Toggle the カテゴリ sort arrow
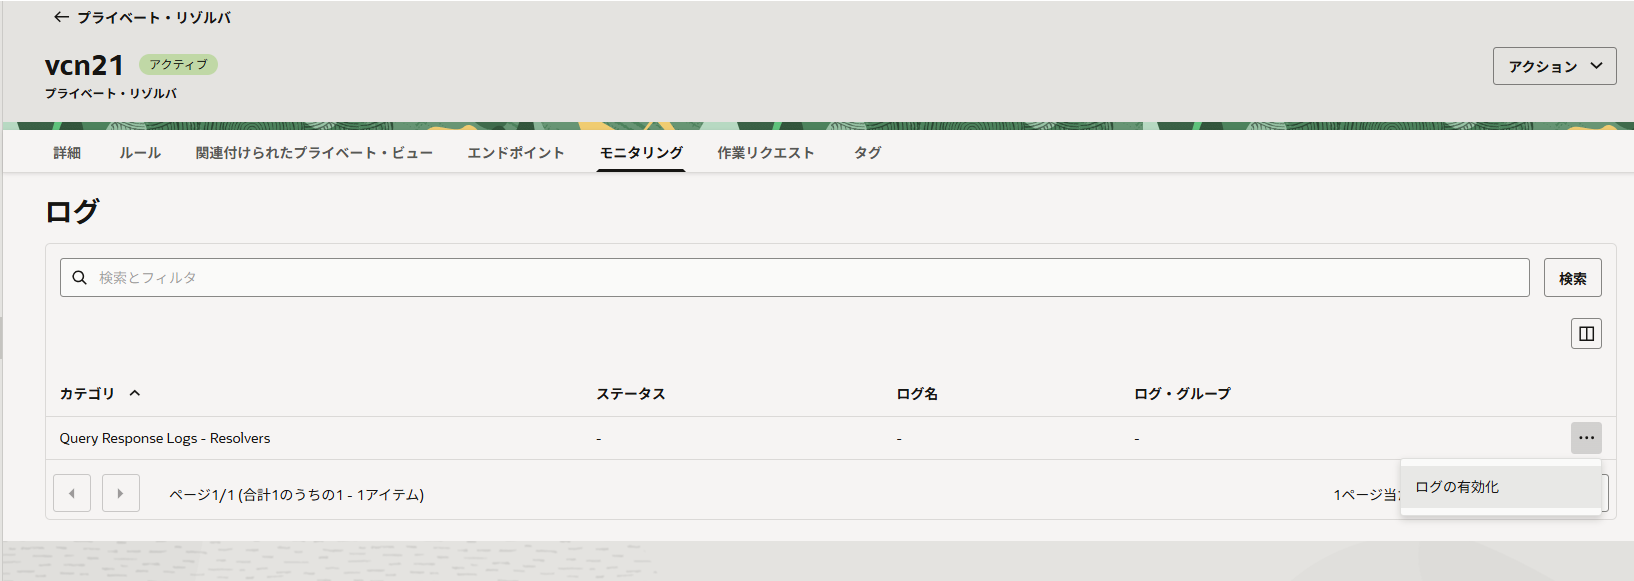The height and width of the screenshot is (581, 1634). pyautogui.click(x=135, y=394)
